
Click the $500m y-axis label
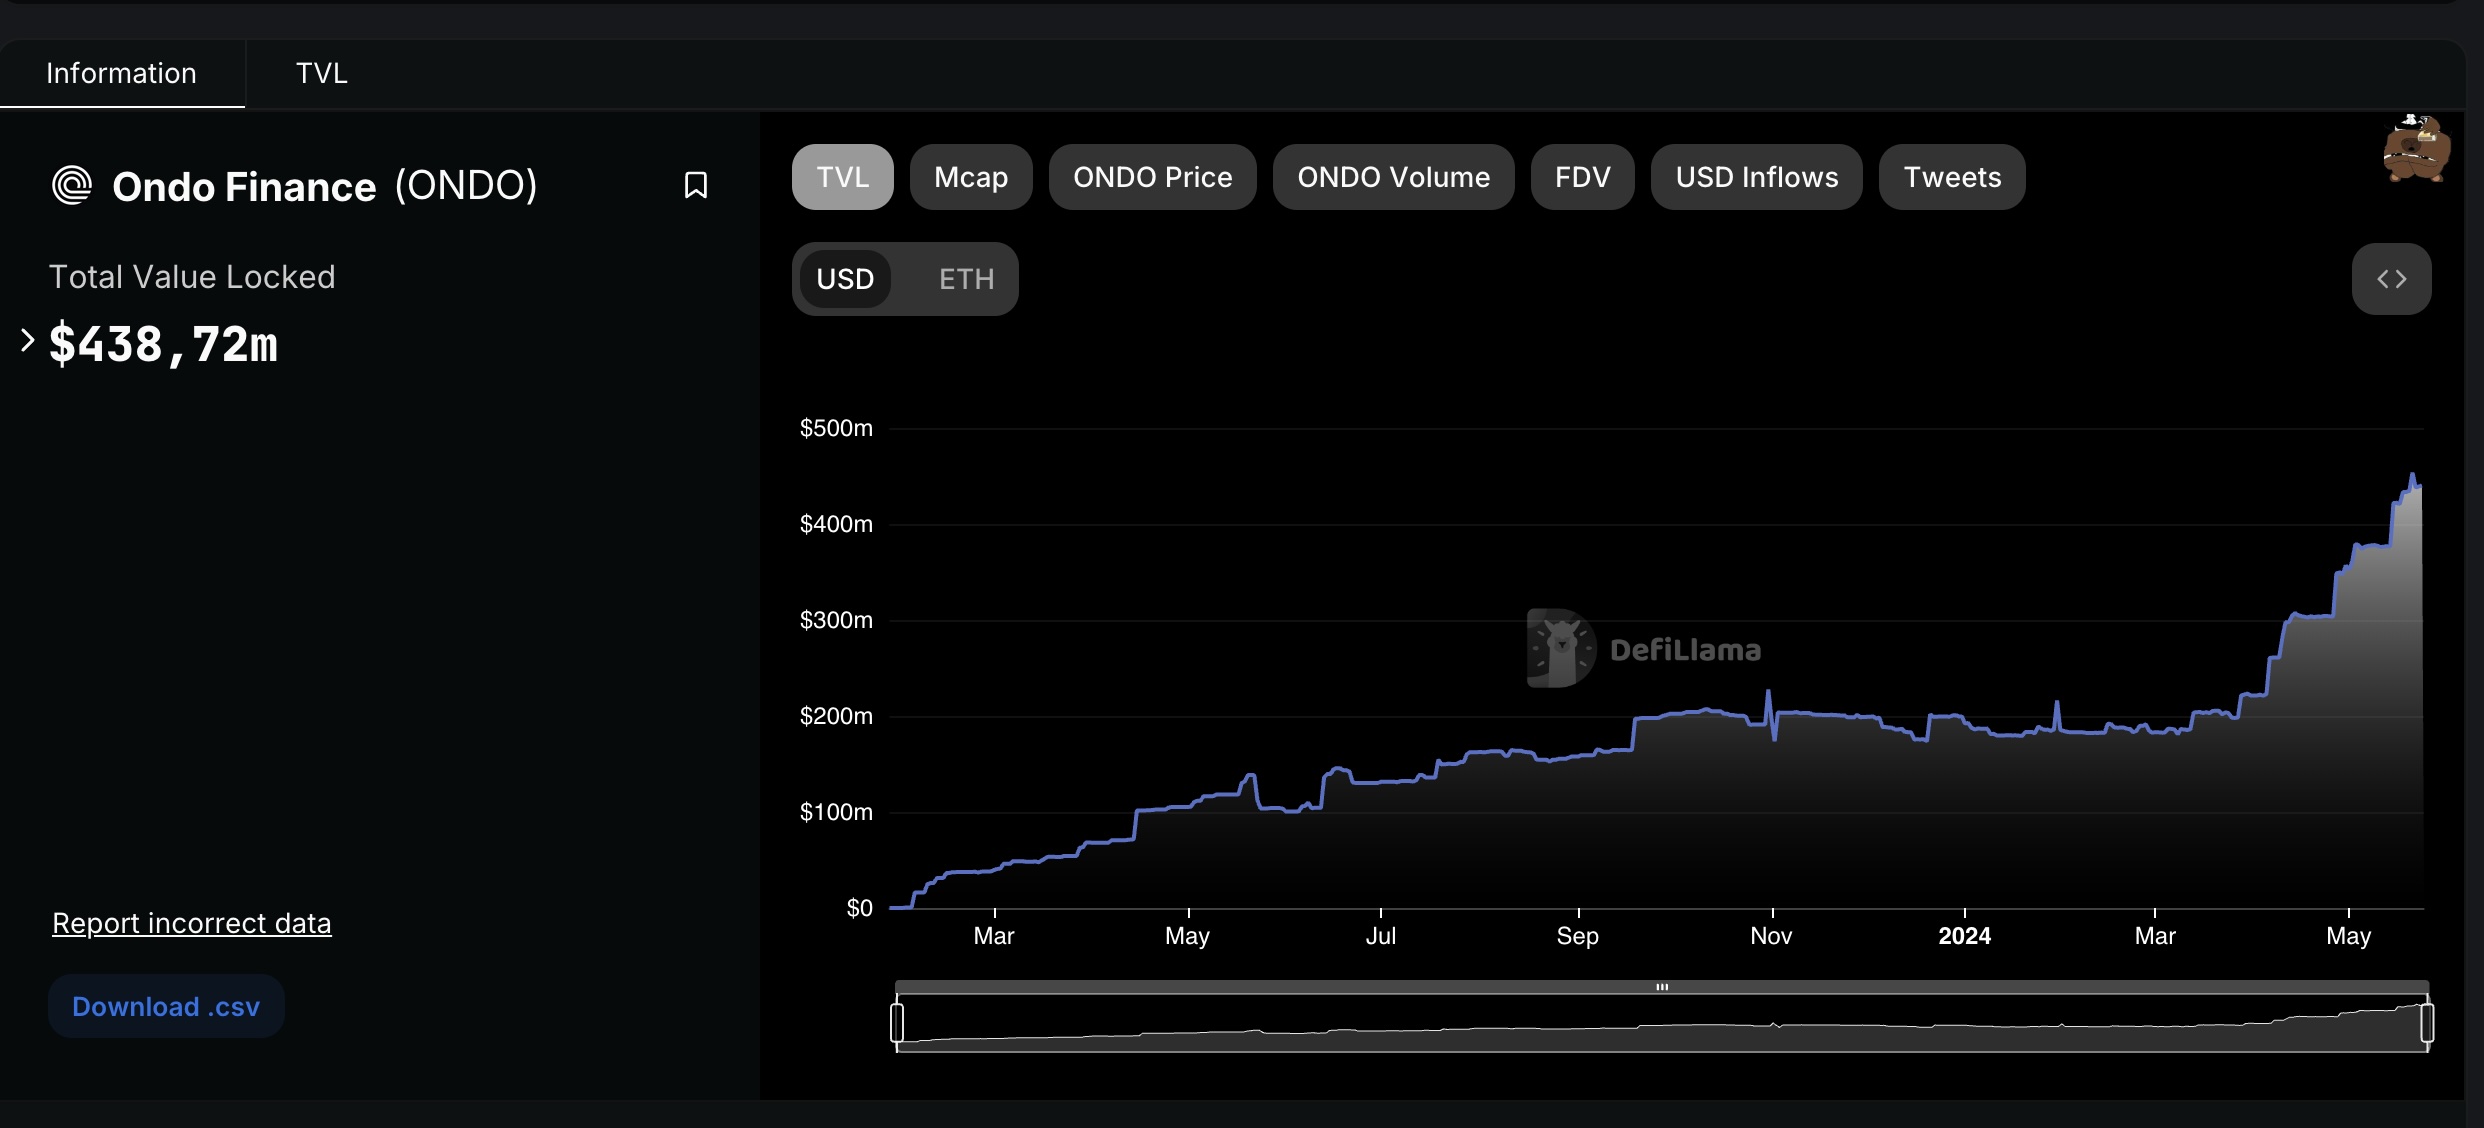pyautogui.click(x=836, y=428)
